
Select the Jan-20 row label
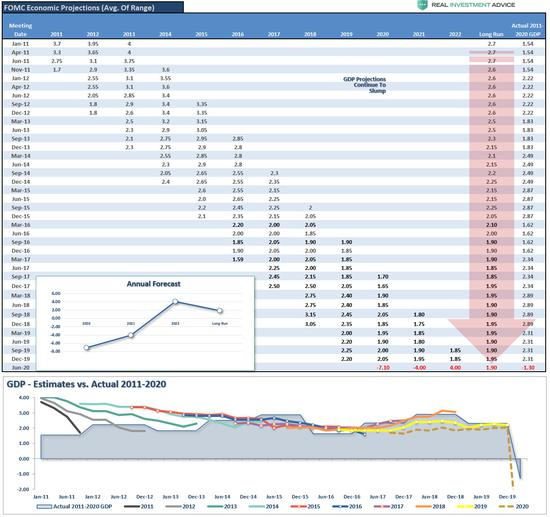tap(20, 368)
